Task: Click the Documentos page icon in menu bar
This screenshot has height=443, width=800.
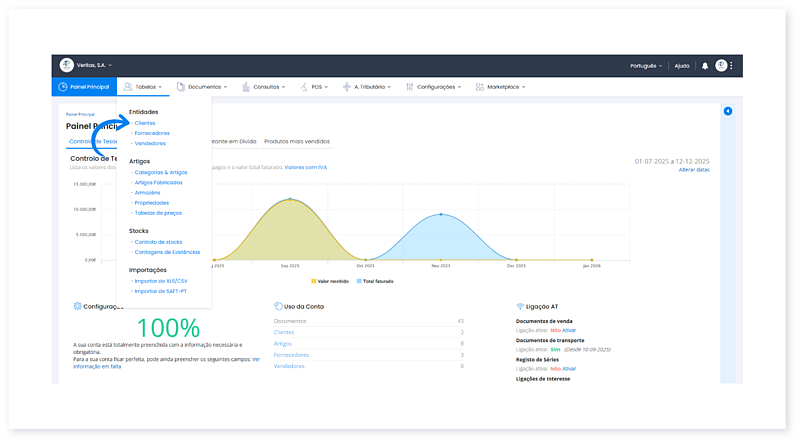Action: [181, 87]
